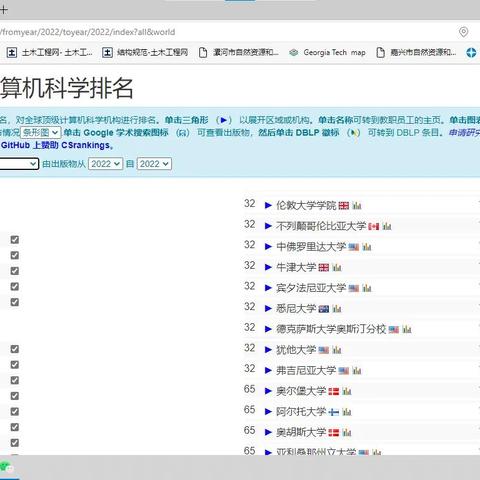Open the to-year 2022 dropdown after 自
Screen dimensions: 480x480
(x=154, y=164)
